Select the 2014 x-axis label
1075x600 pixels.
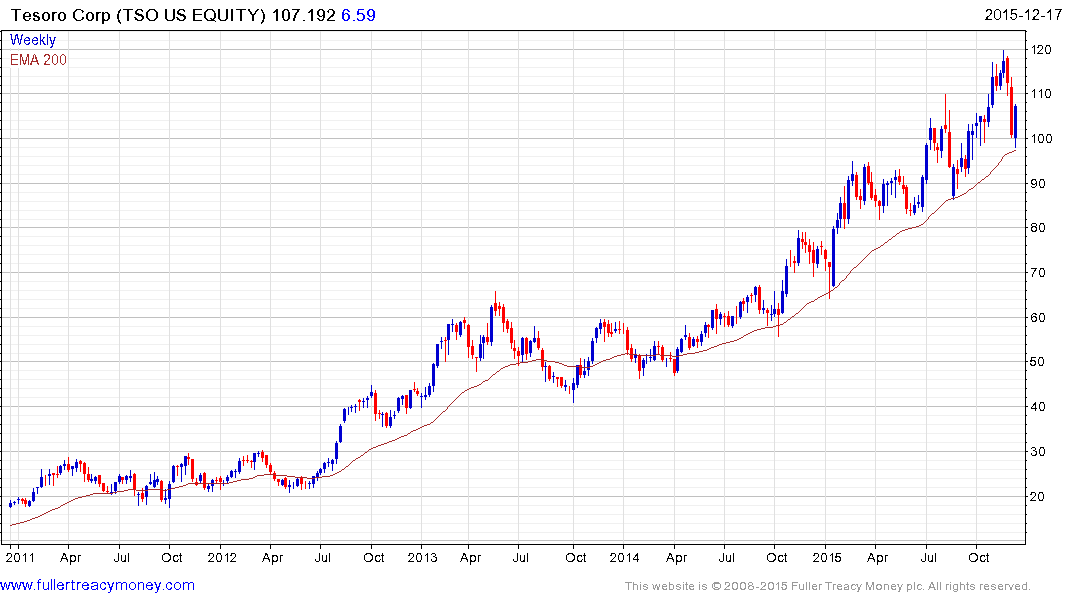[x=624, y=557]
